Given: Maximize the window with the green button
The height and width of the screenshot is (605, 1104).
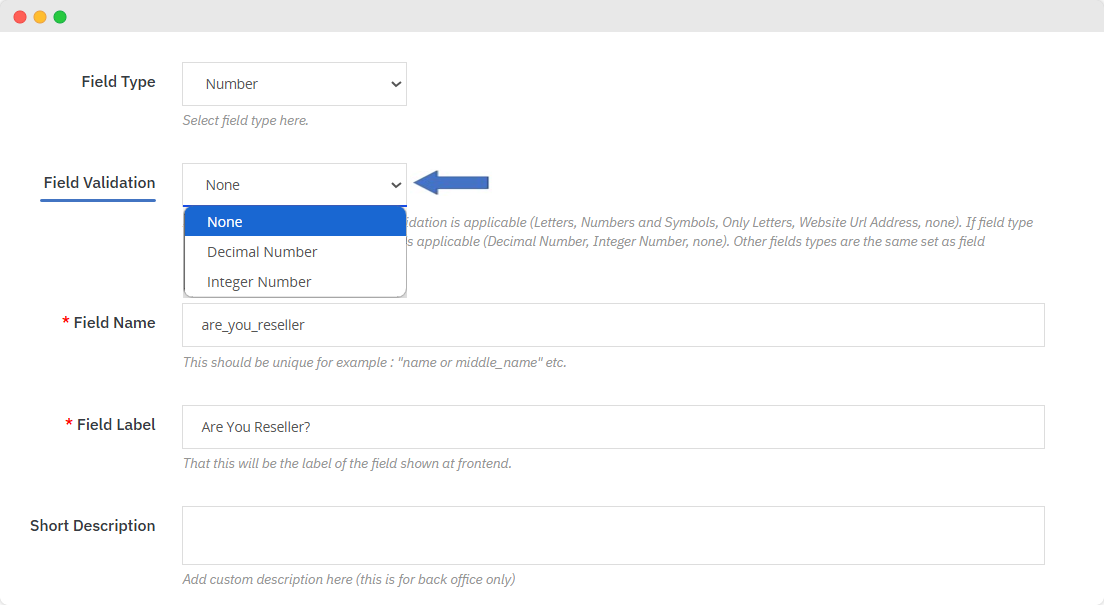Looking at the screenshot, I should pos(60,17).
